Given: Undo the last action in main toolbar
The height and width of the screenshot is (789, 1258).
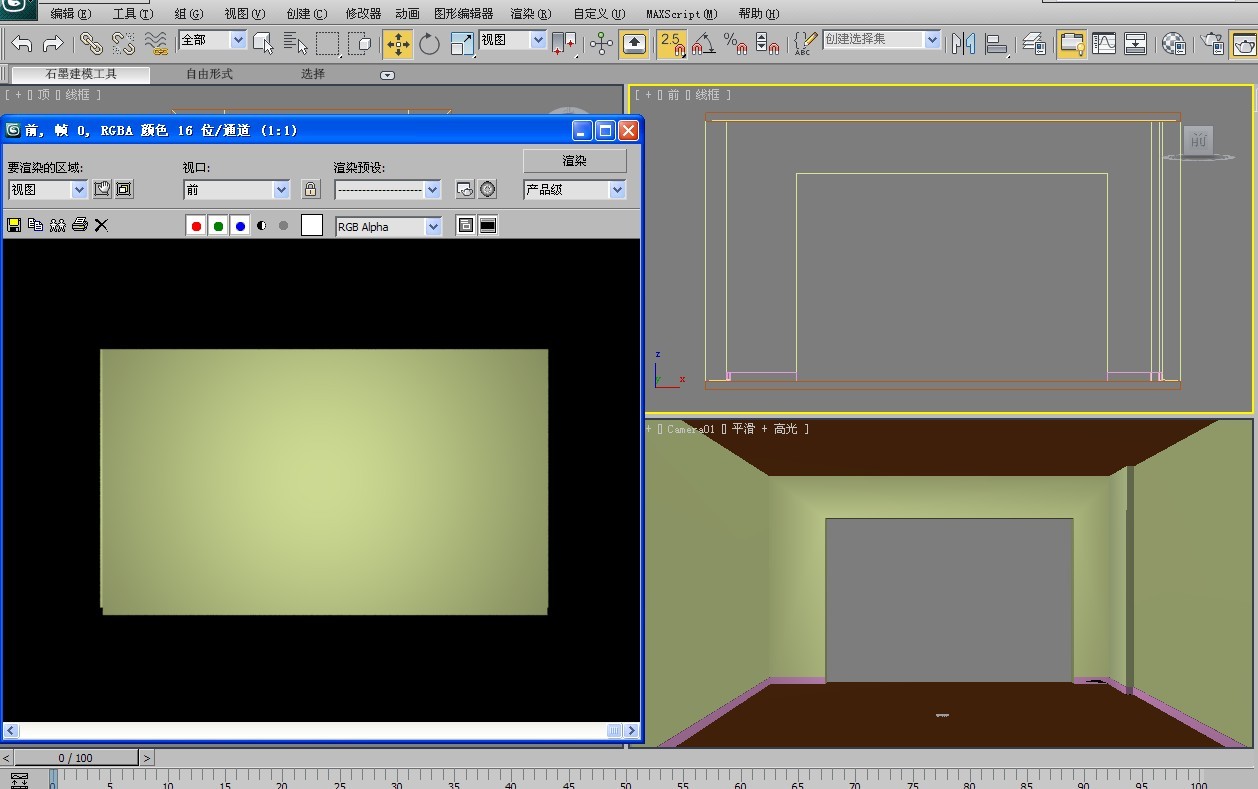Looking at the screenshot, I should point(22,43).
